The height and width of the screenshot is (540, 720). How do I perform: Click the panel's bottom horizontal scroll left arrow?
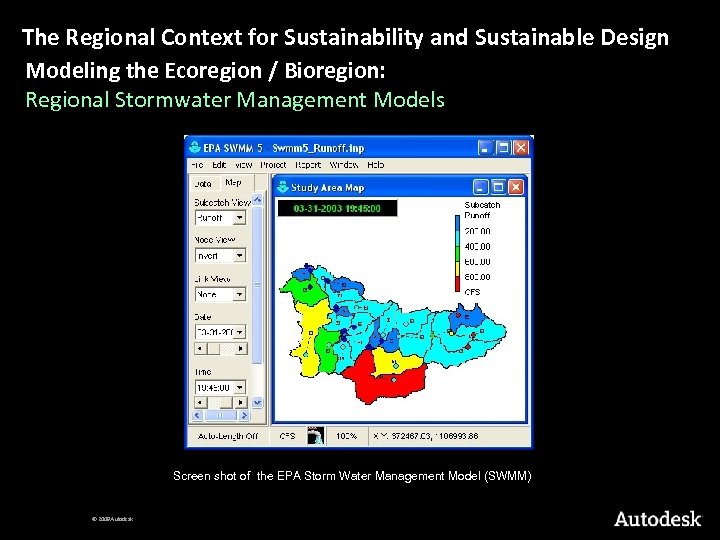pos(198,415)
